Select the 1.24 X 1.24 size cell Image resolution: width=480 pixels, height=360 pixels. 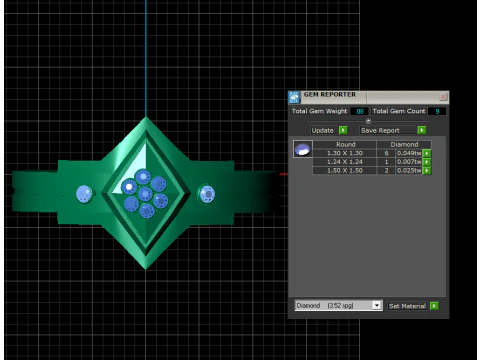[x=345, y=162]
